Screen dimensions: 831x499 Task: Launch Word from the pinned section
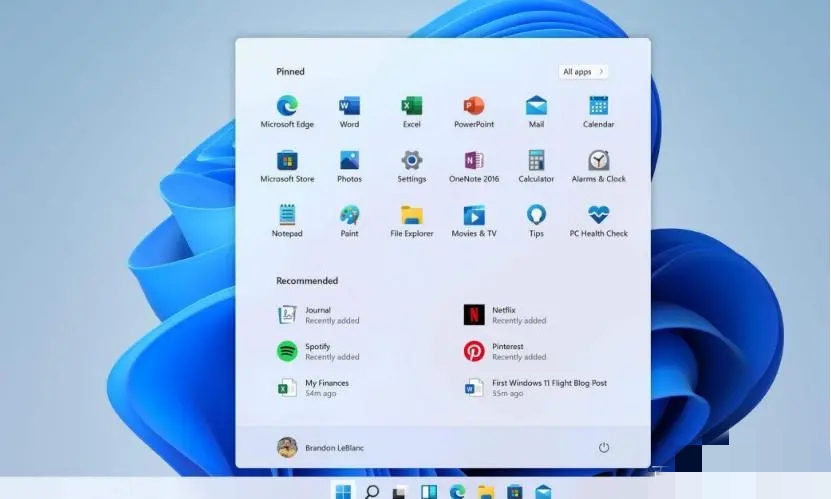point(349,112)
